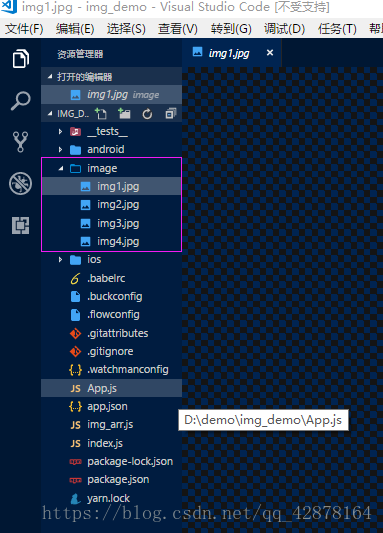Screen dimensions: 383x533
Task: Collapse the image folder
Action: coord(111,168)
